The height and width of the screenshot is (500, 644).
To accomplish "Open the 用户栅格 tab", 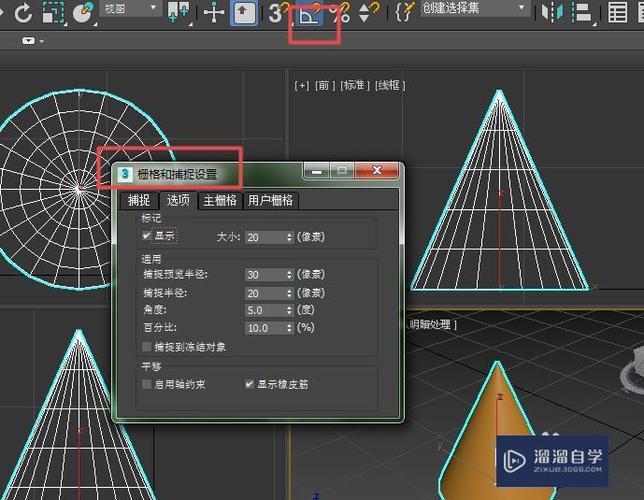I will (270, 200).
